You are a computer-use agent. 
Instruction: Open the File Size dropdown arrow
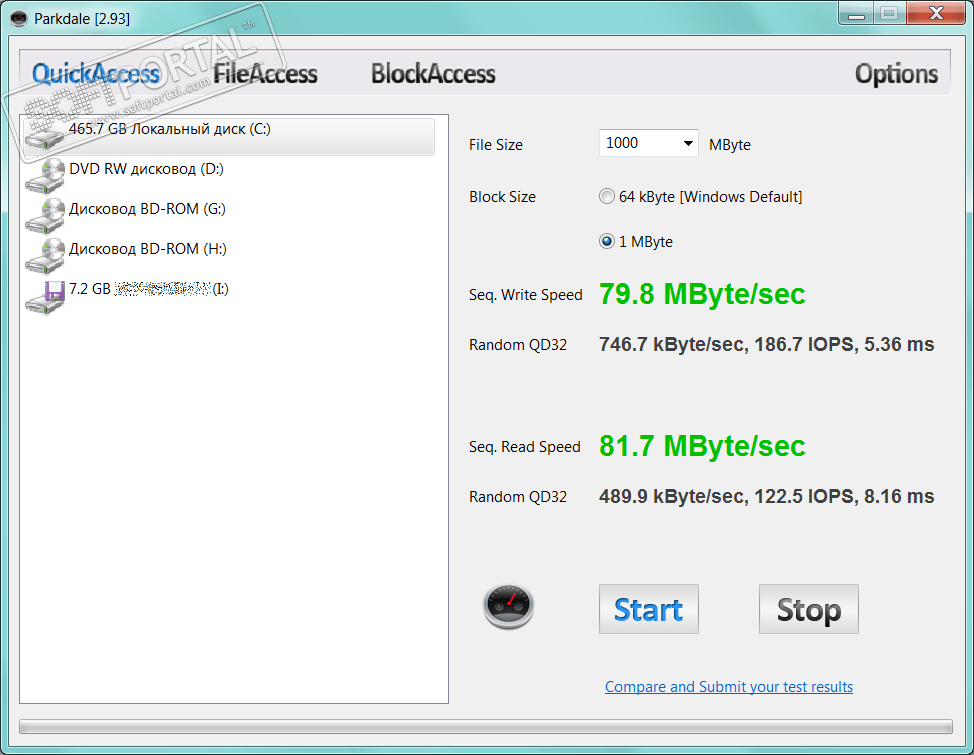point(688,144)
